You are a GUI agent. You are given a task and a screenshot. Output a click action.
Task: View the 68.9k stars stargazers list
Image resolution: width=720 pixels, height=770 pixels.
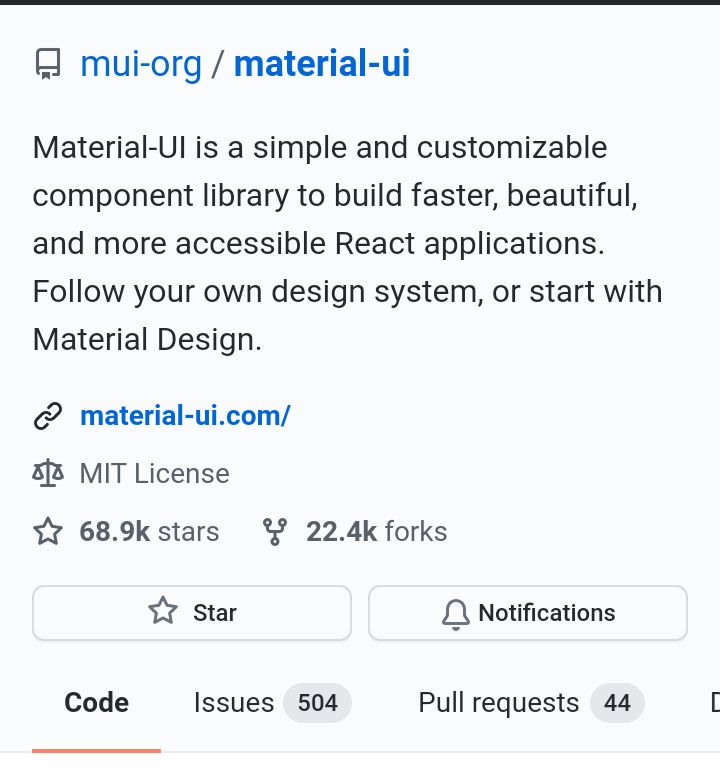[x=149, y=531]
